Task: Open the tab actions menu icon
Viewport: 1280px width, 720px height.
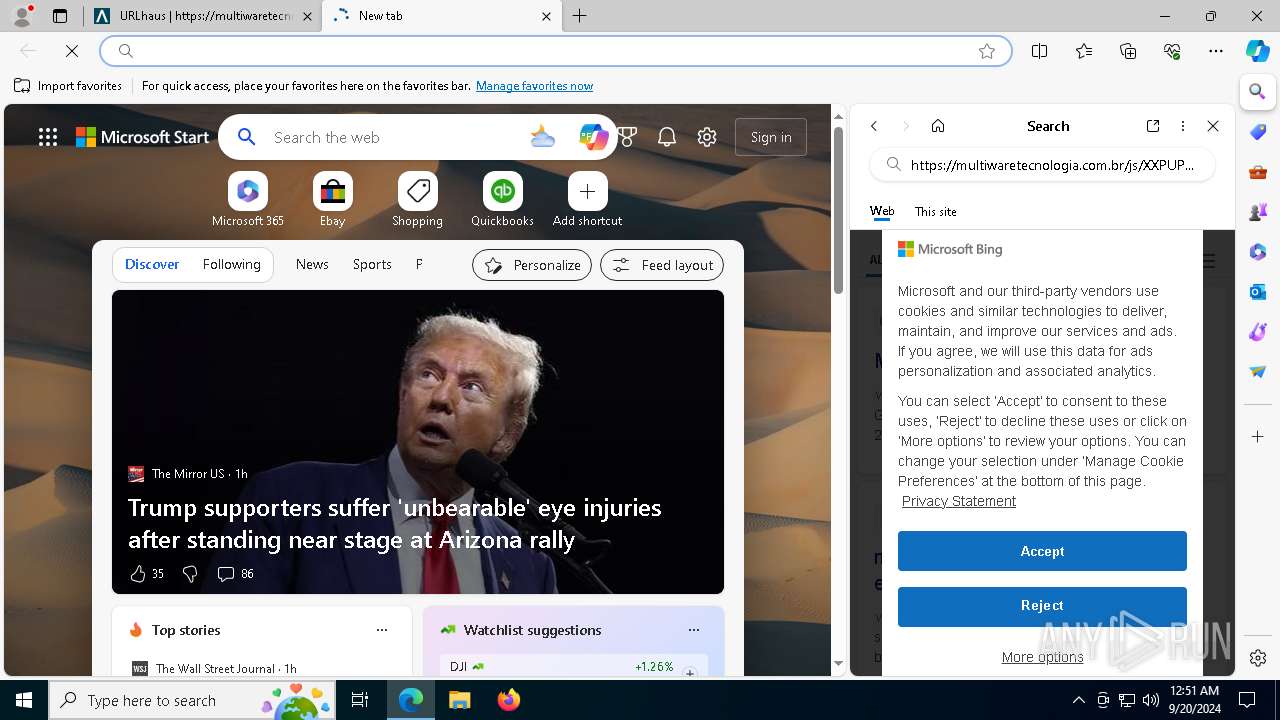Action: tap(60, 16)
